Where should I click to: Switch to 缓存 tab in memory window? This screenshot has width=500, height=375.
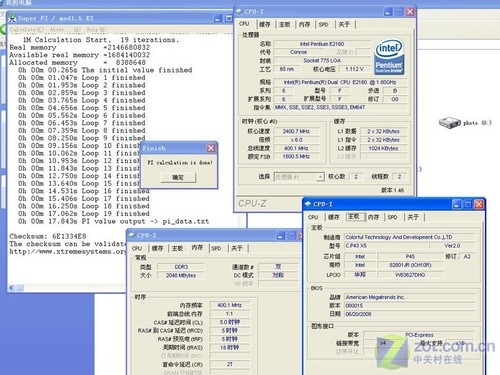pos(157,248)
